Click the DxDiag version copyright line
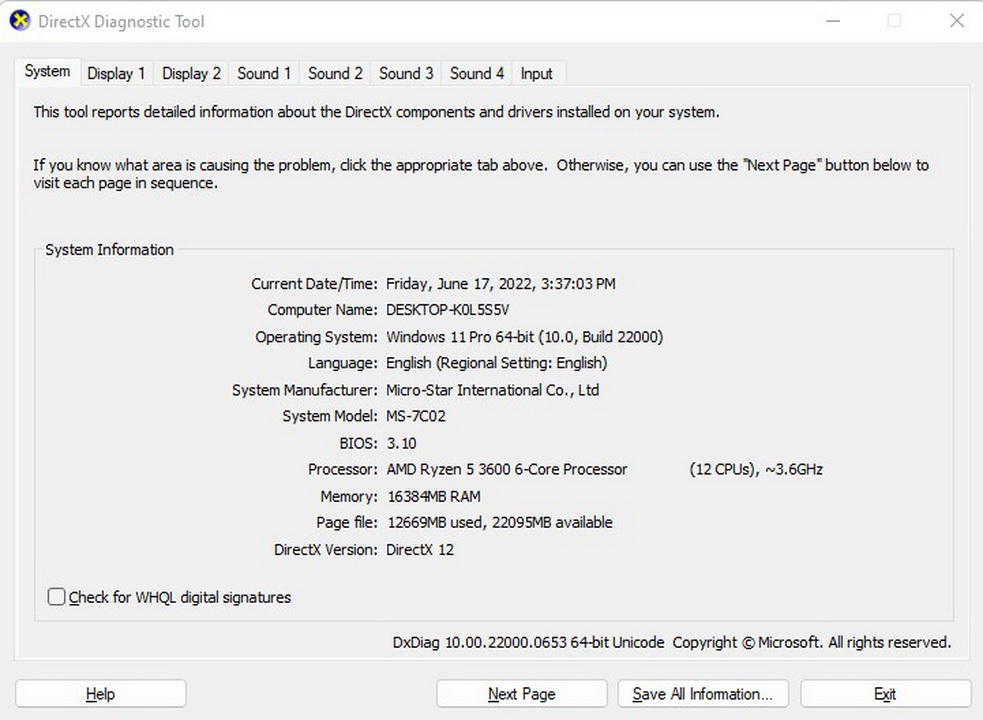This screenshot has height=720, width=983. tap(671, 642)
